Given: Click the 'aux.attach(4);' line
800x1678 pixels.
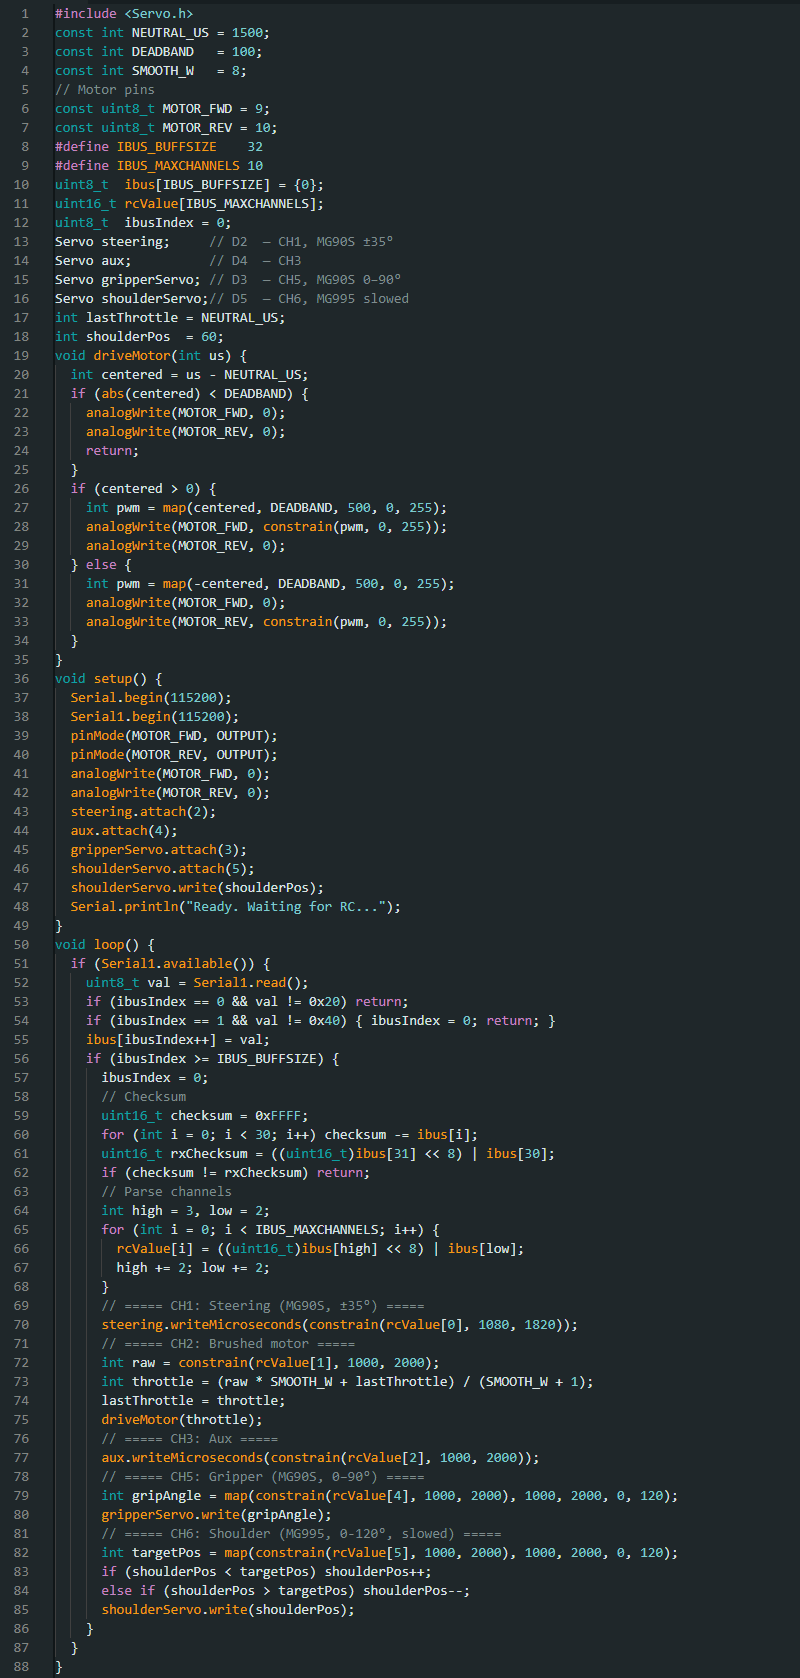Looking at the screenshot, I should coord(124,831).
